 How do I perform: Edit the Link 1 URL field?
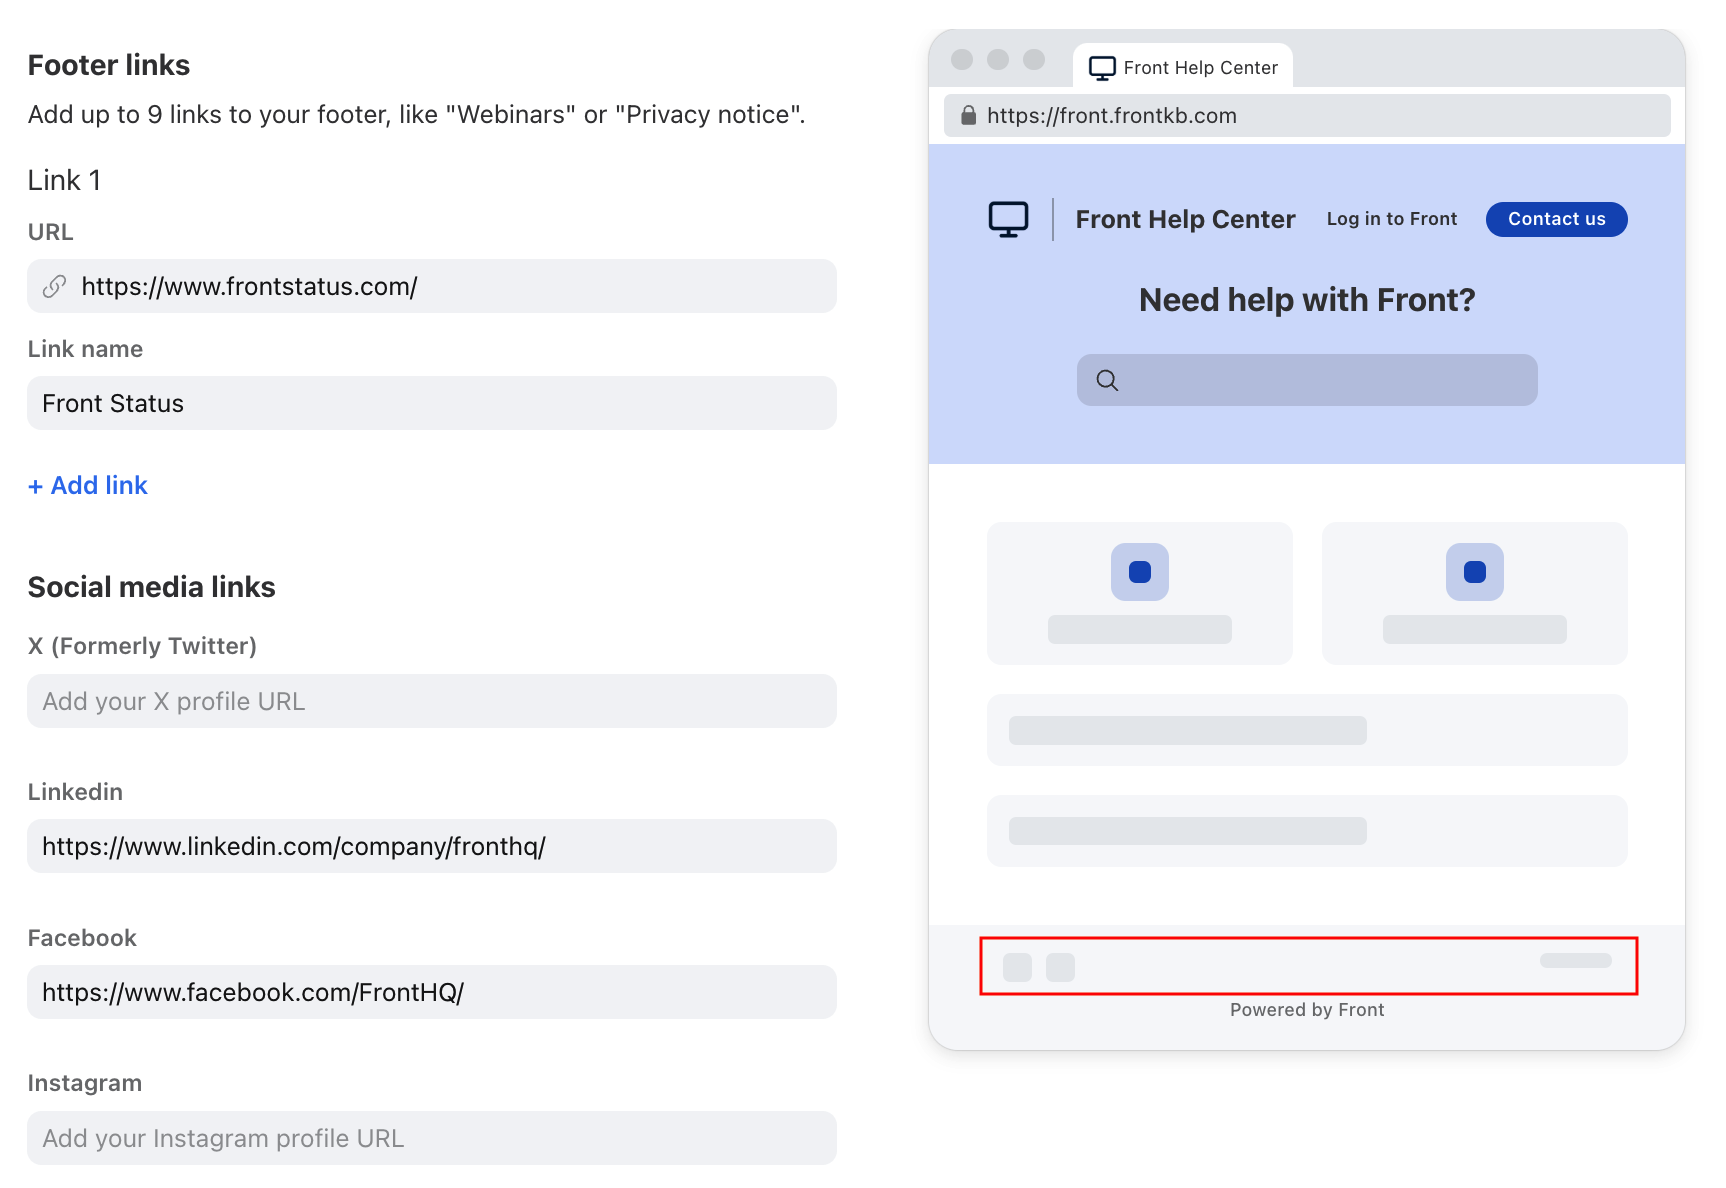coord(432,286)
